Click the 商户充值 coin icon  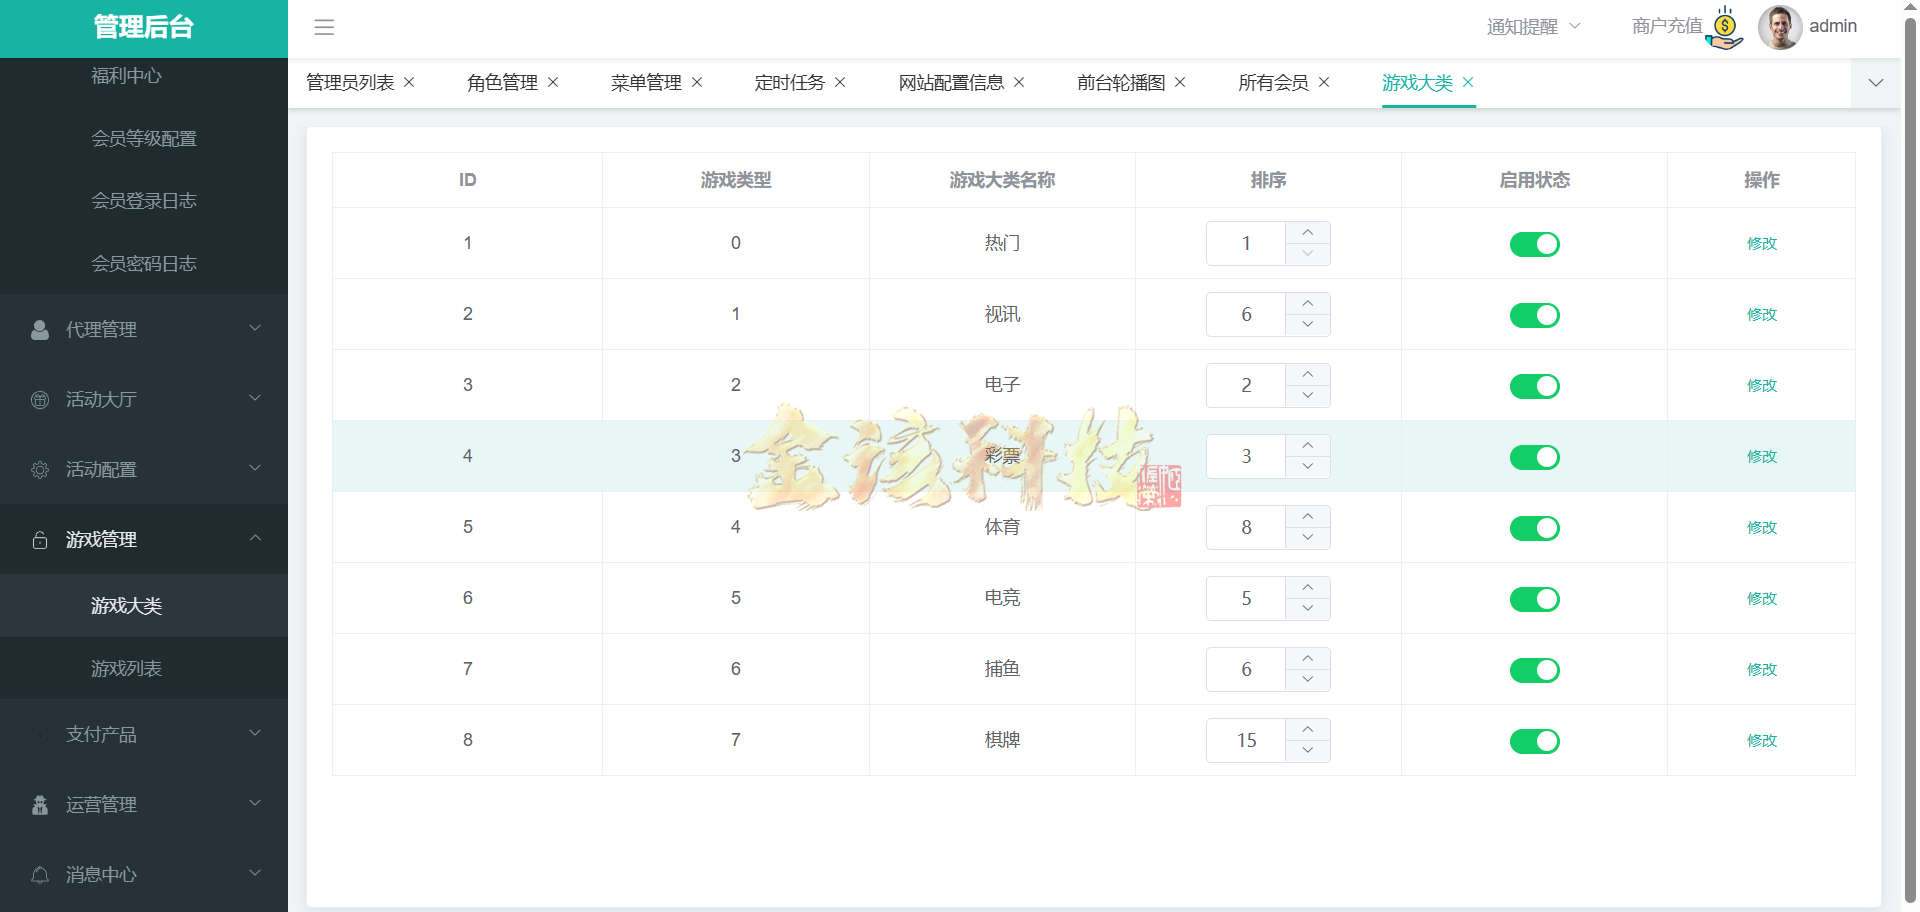(1723, 27)
